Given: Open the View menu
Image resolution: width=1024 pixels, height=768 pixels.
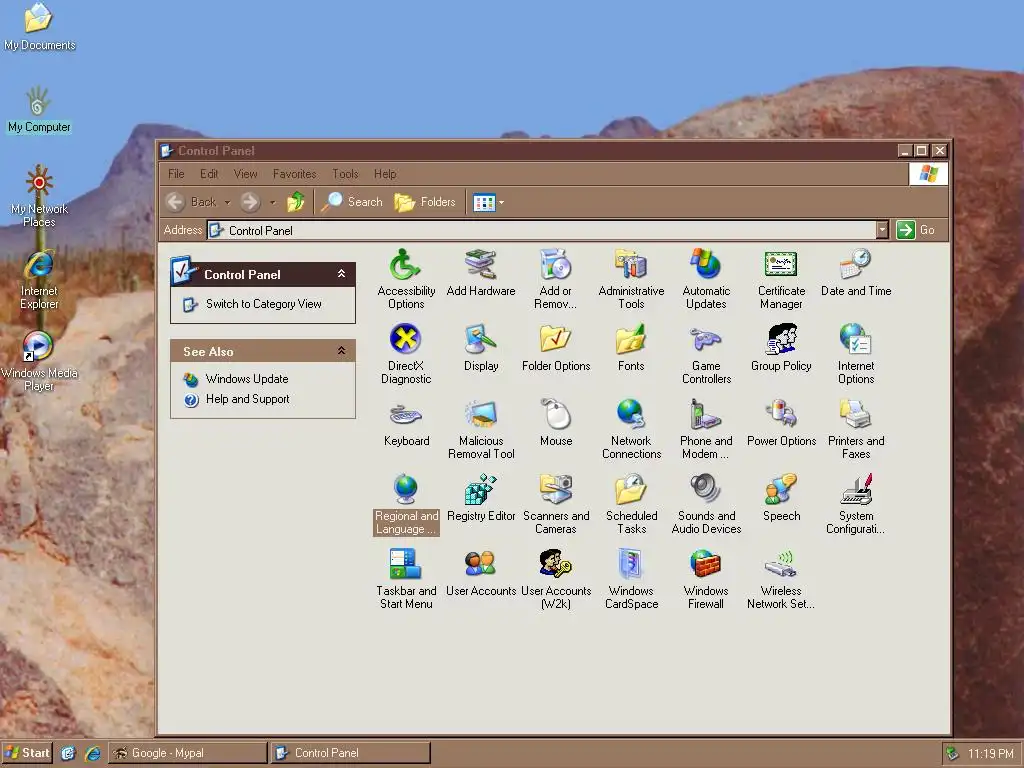Looking at the screenshot, I should (x=246, y=174).
